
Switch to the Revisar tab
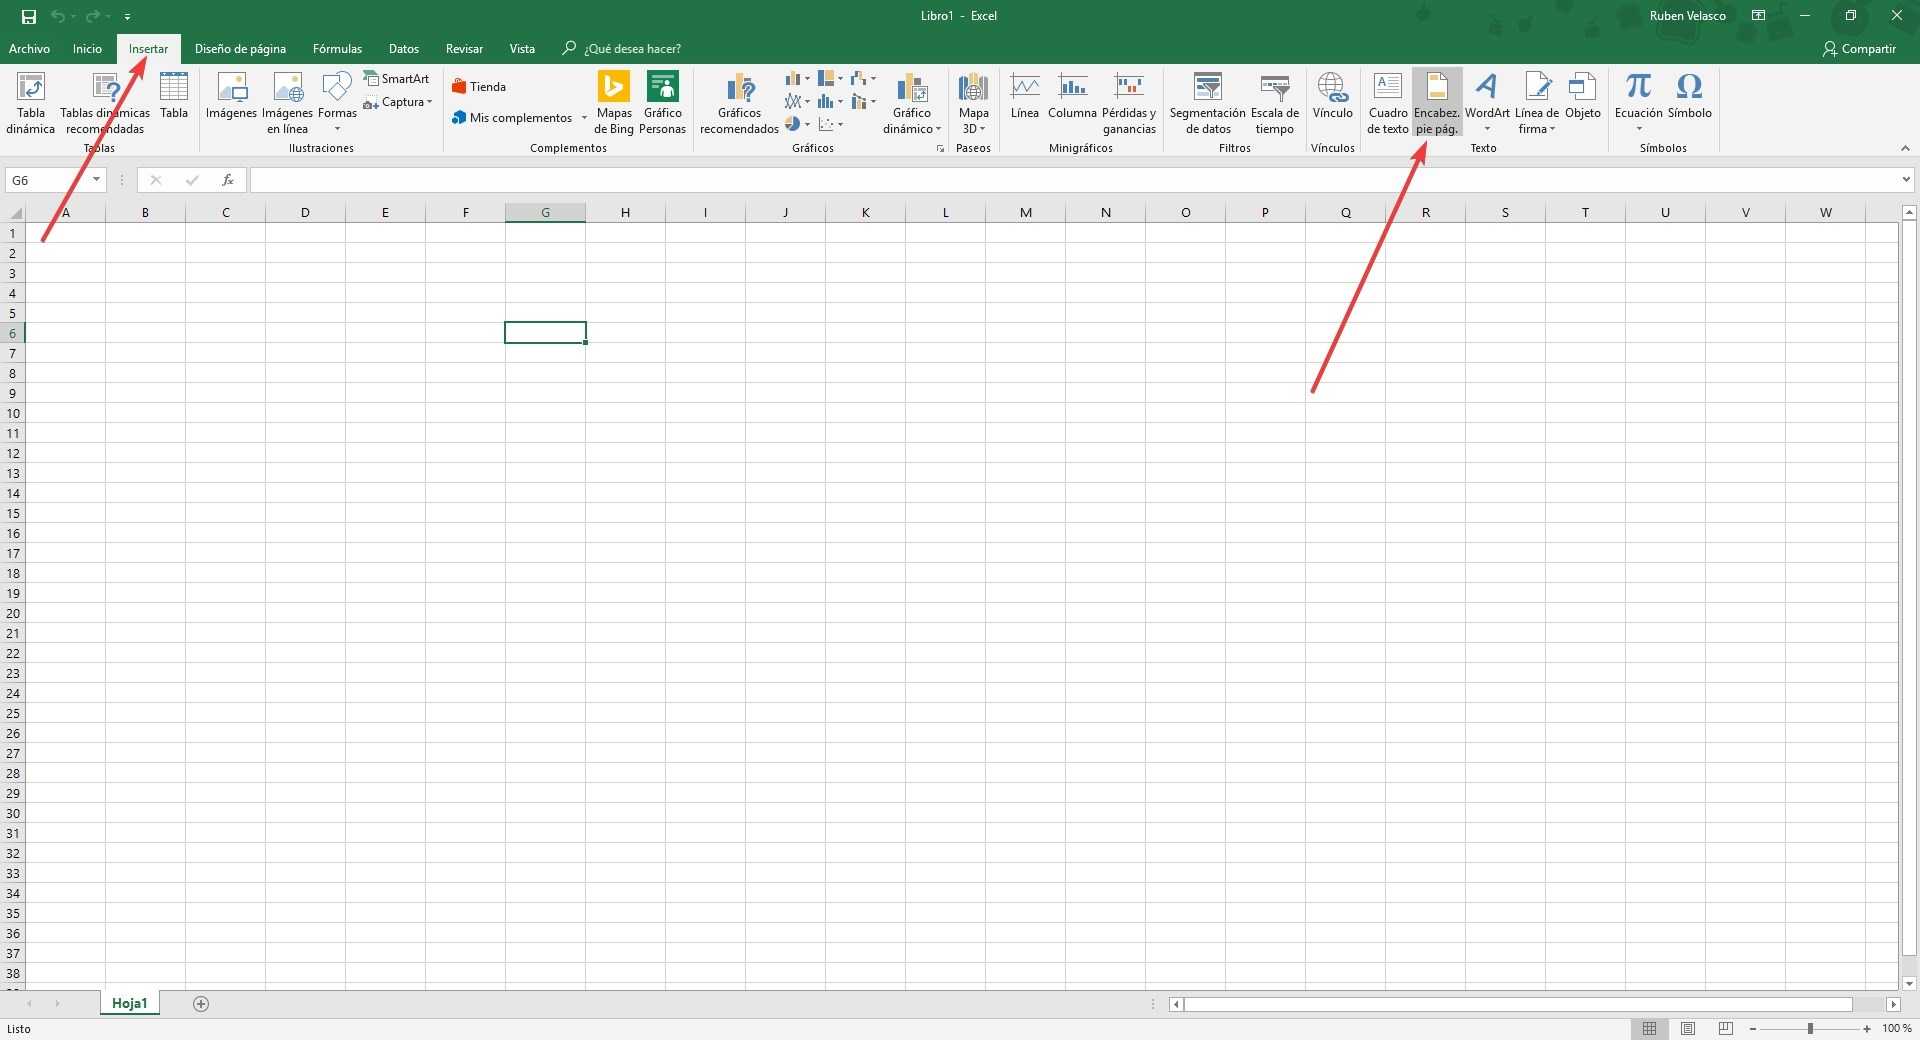point(464,48)
